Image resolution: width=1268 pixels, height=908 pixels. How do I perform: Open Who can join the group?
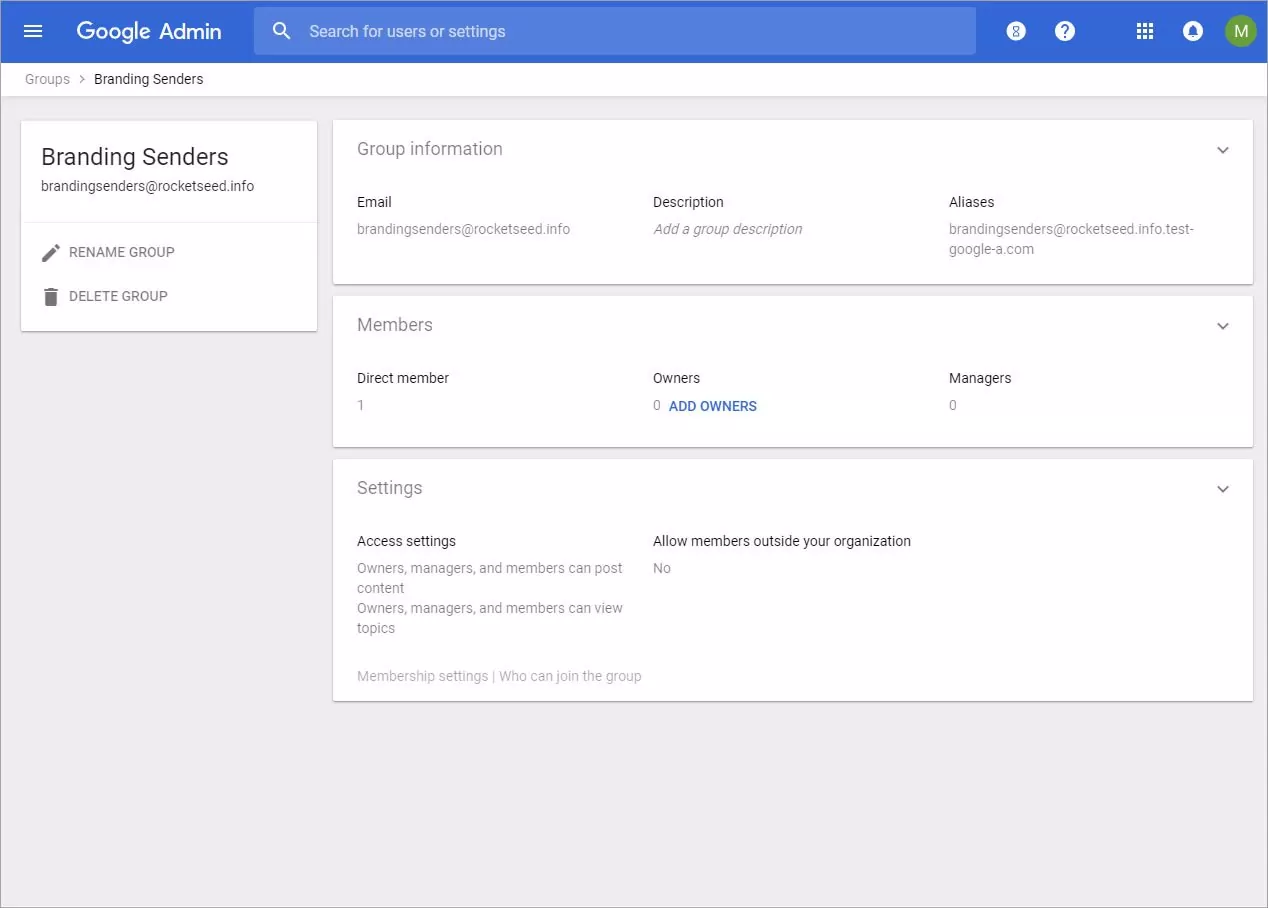(570, 676)
